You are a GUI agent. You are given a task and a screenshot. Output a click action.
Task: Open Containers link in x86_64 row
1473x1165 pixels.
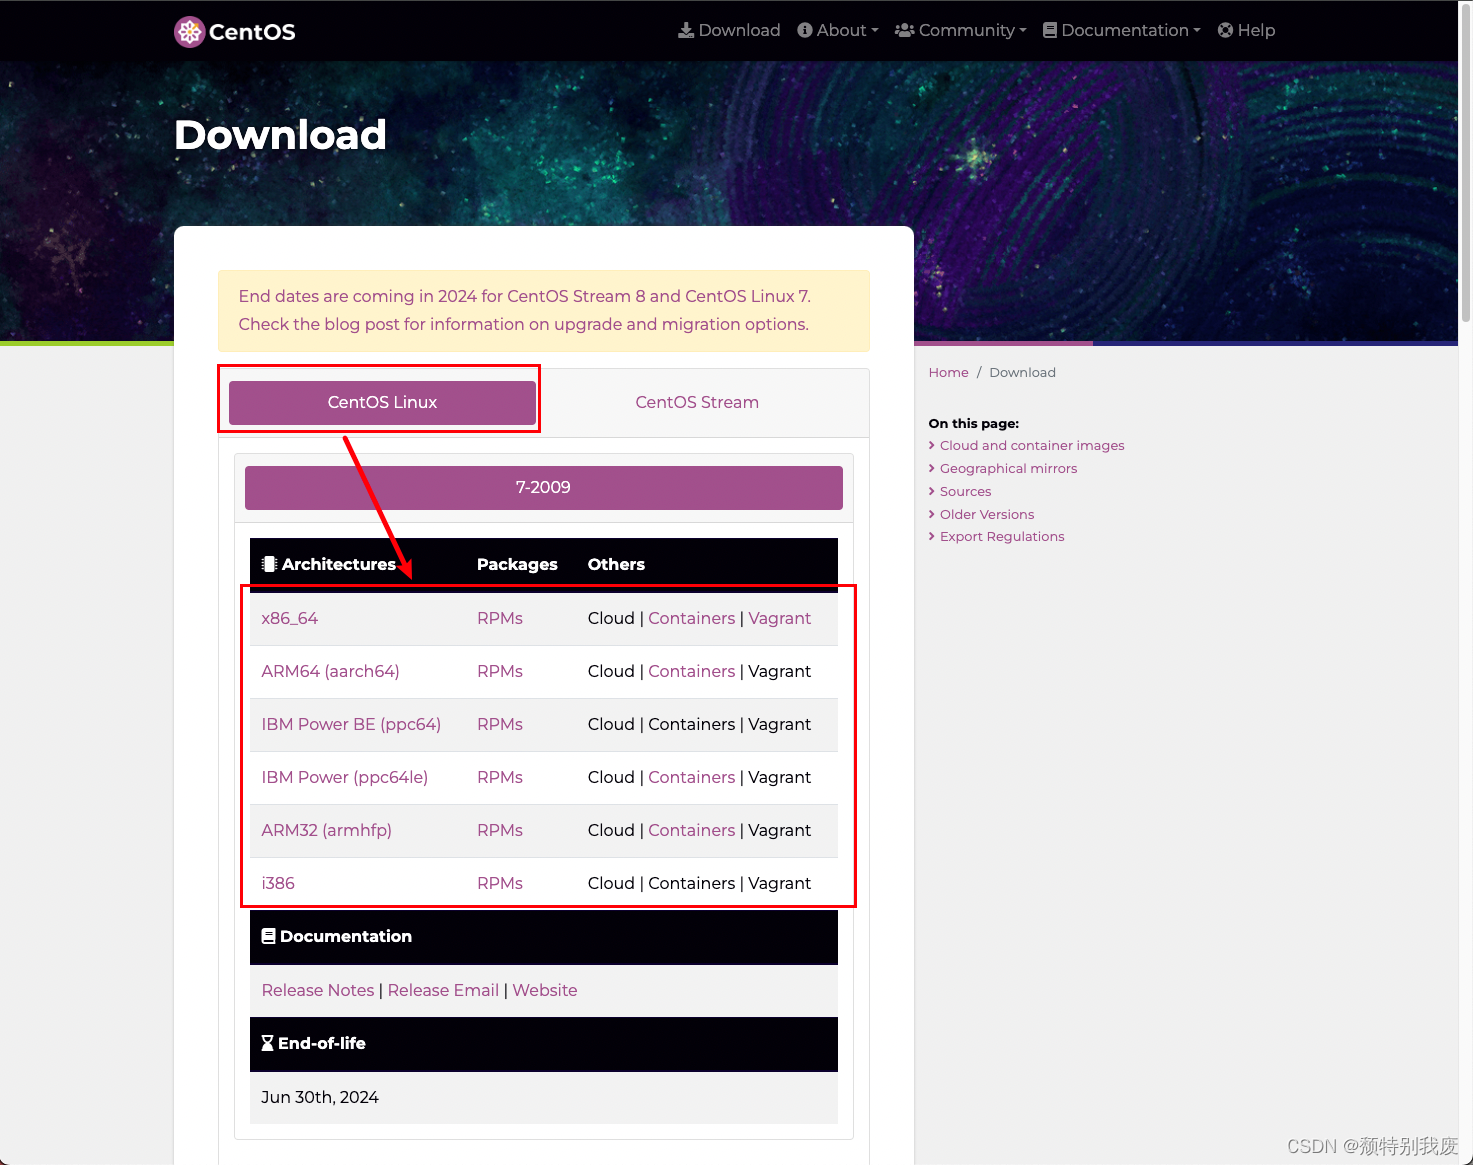[x=691, y=618]
